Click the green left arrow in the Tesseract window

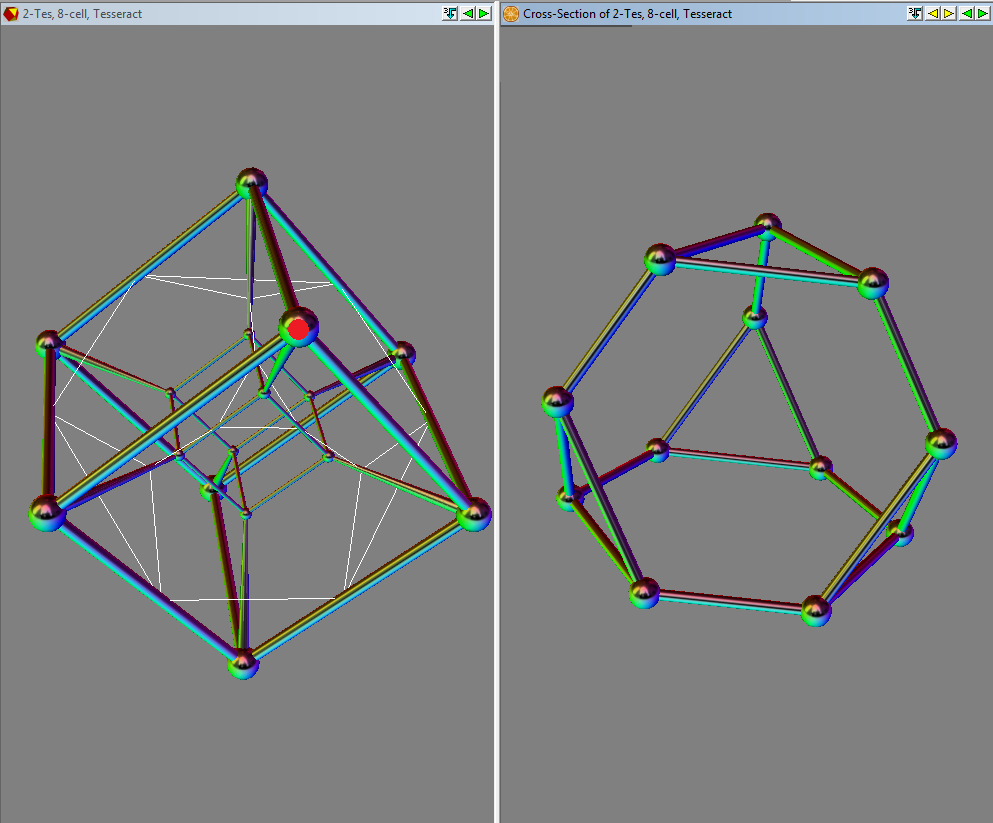[468, 13]
